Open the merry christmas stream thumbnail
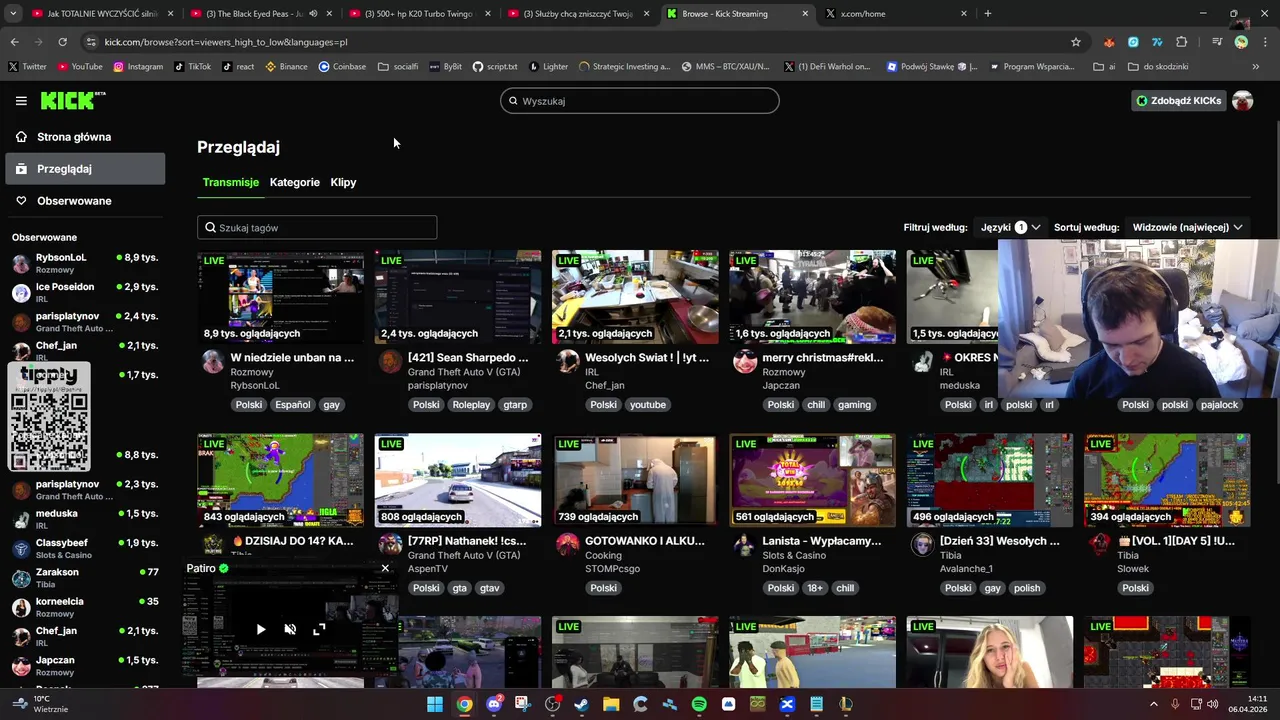 click(812, 297)
